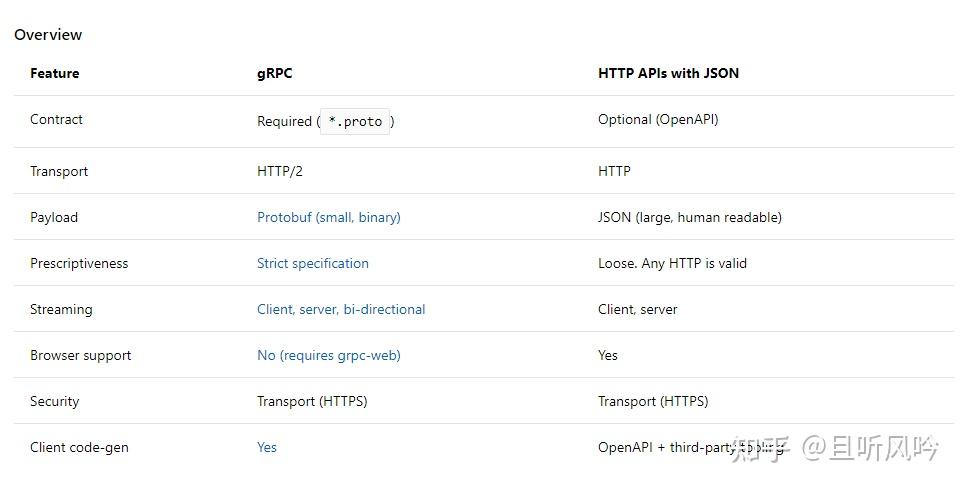
Task: Open the "No (requires grpc-web)" link
Action: point(328,356)
